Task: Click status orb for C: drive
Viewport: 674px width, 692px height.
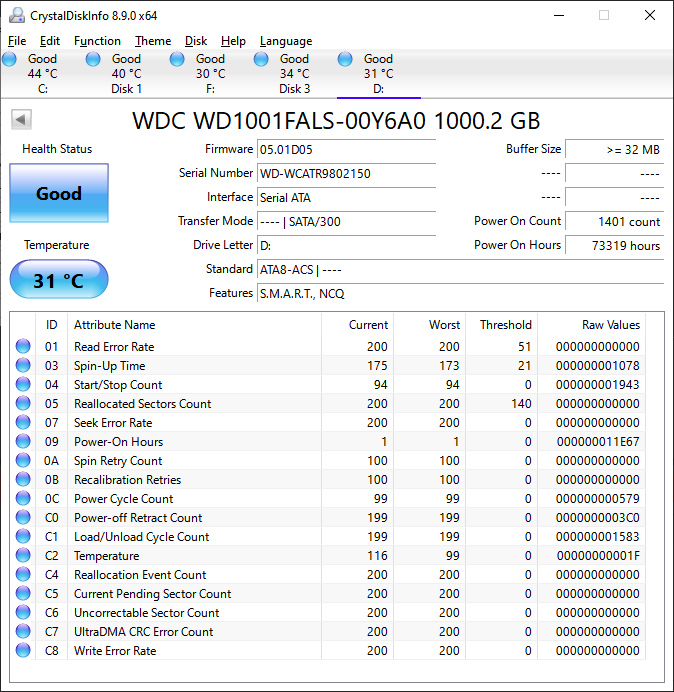Action: pyautogui.click(x=9, y=59)
